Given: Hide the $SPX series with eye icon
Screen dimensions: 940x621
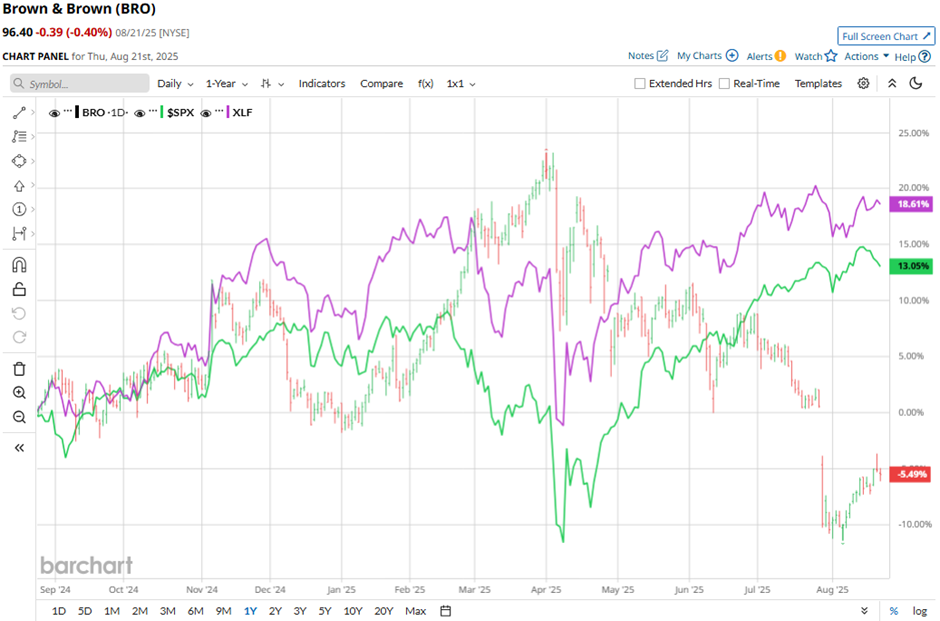Looking at the screenshot, I should click(139, 113).
